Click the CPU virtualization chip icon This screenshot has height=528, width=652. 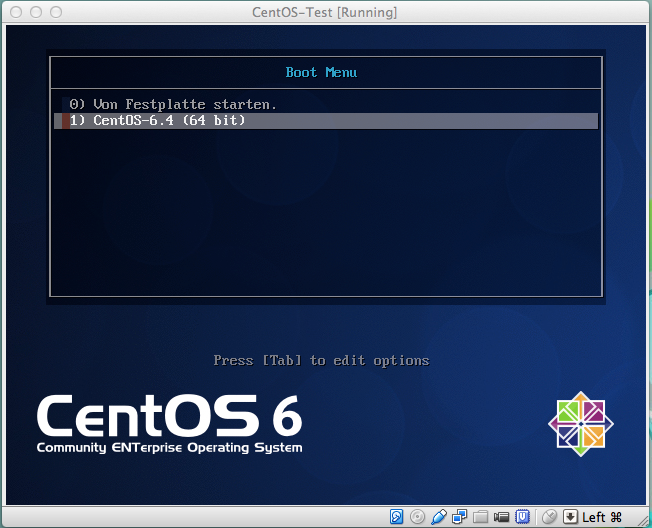click(x=522, y=517)
